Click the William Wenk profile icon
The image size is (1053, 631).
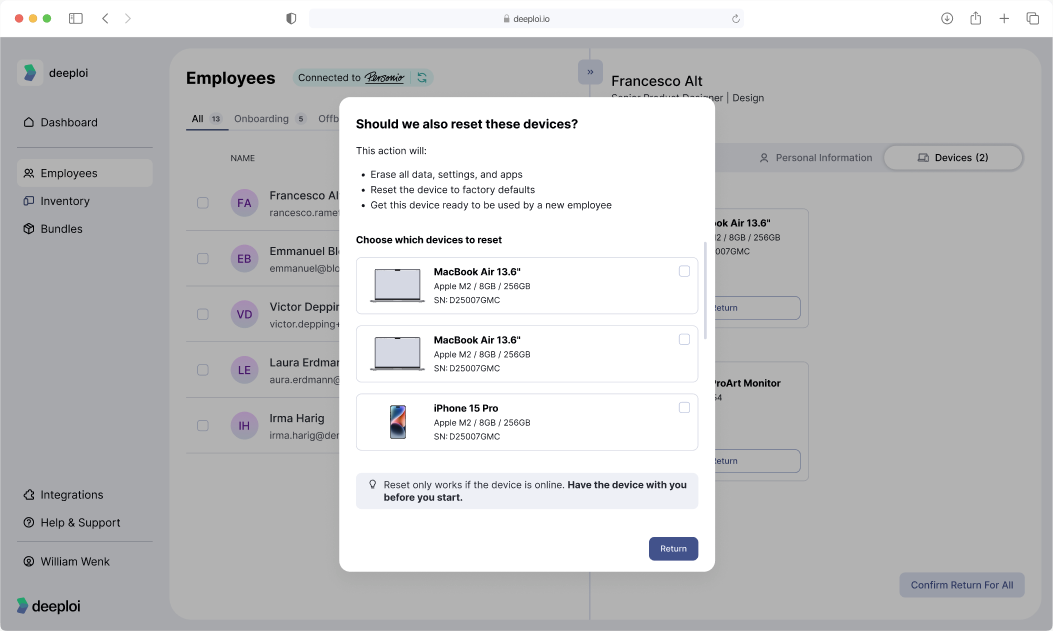tap(28, 561)
